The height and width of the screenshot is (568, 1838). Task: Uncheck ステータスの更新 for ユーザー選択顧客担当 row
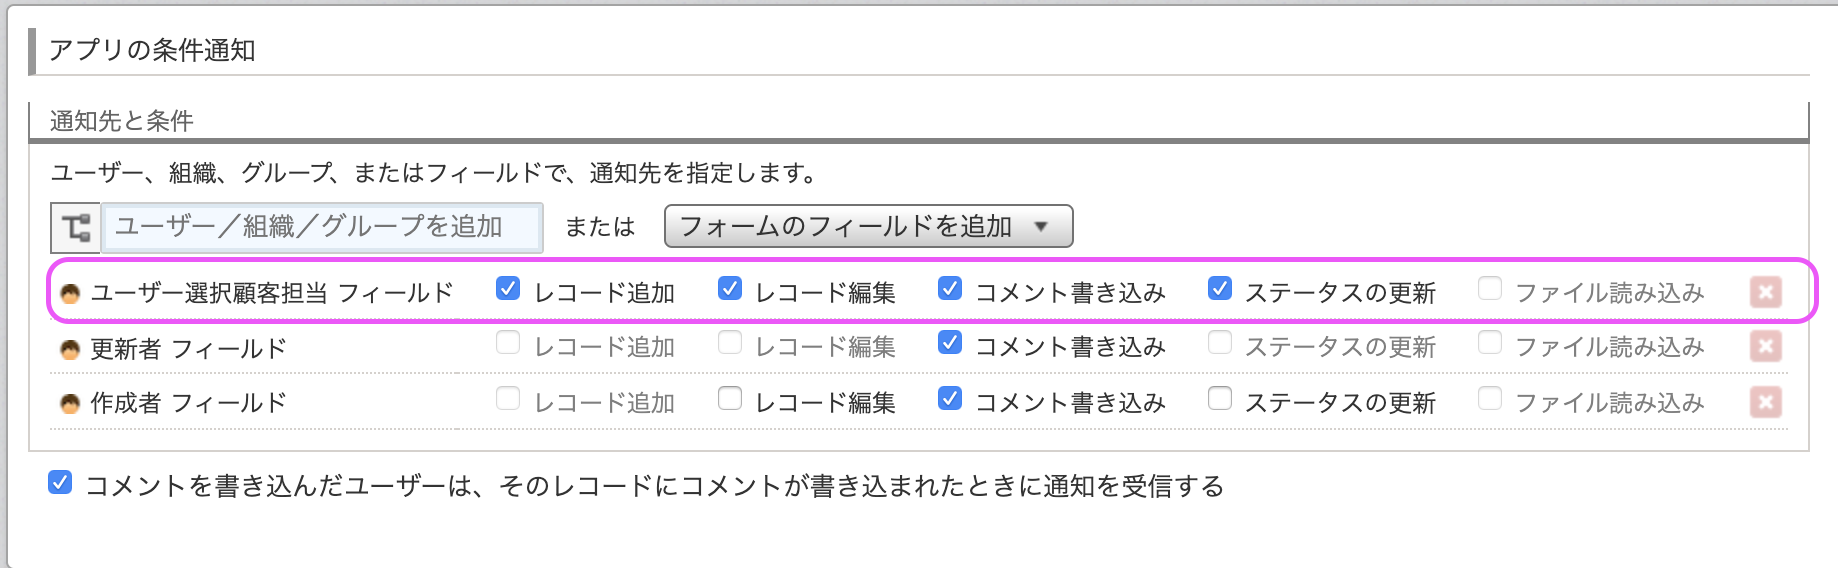(1220, 289)
